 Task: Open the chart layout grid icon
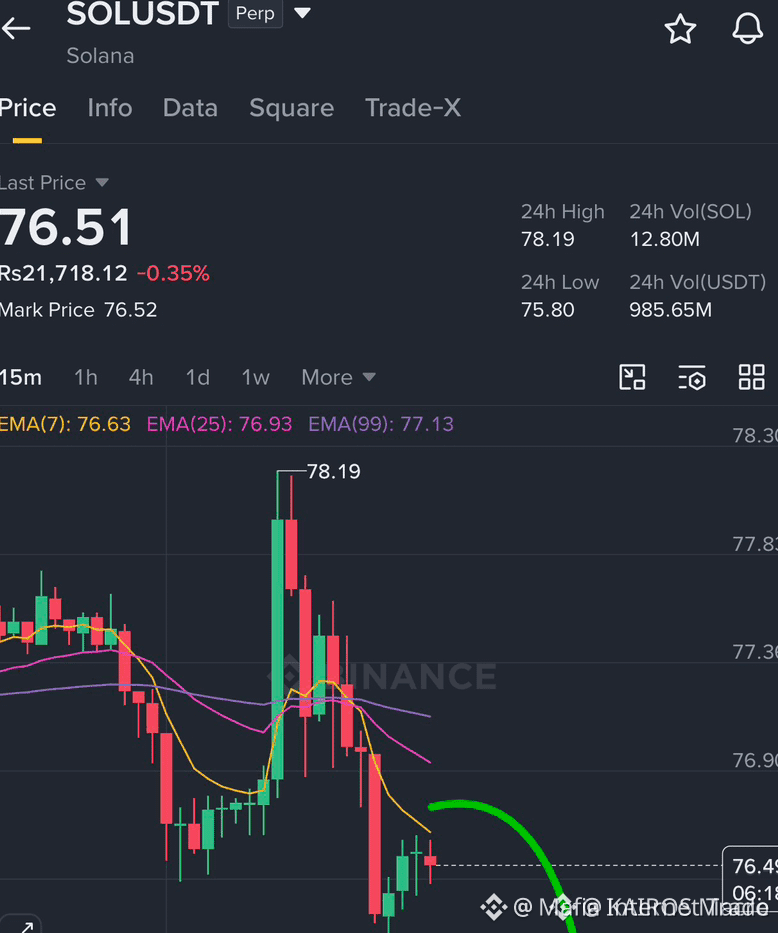[x=751, y=377]
